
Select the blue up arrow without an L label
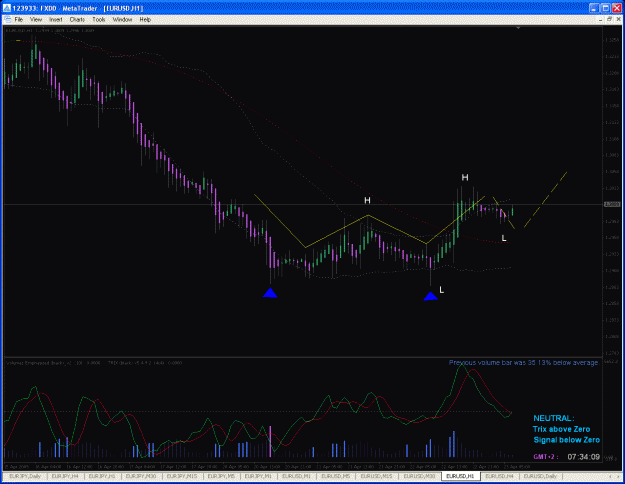click(x=270, y=293)
